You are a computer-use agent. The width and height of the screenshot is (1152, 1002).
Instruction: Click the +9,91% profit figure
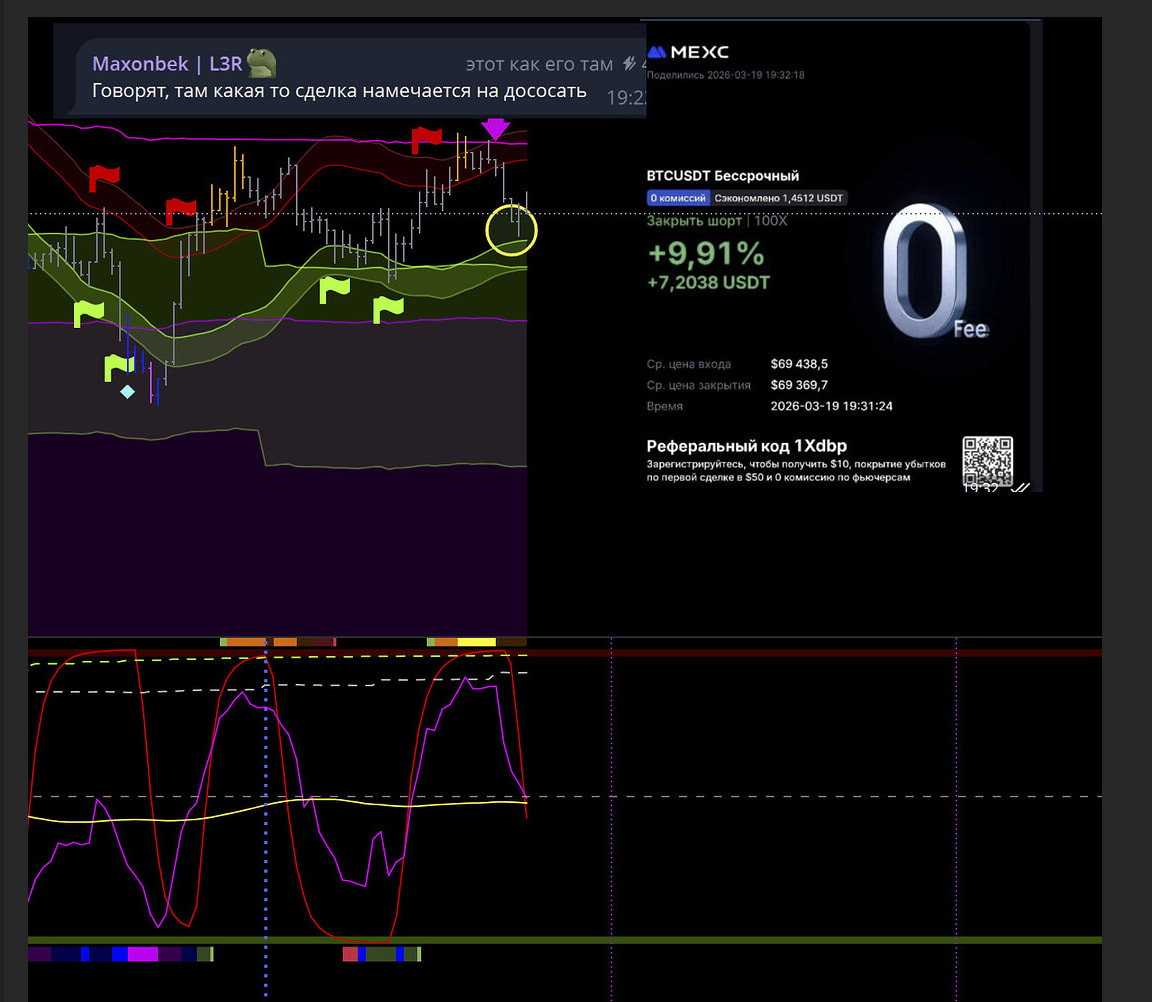pos(705,254)
